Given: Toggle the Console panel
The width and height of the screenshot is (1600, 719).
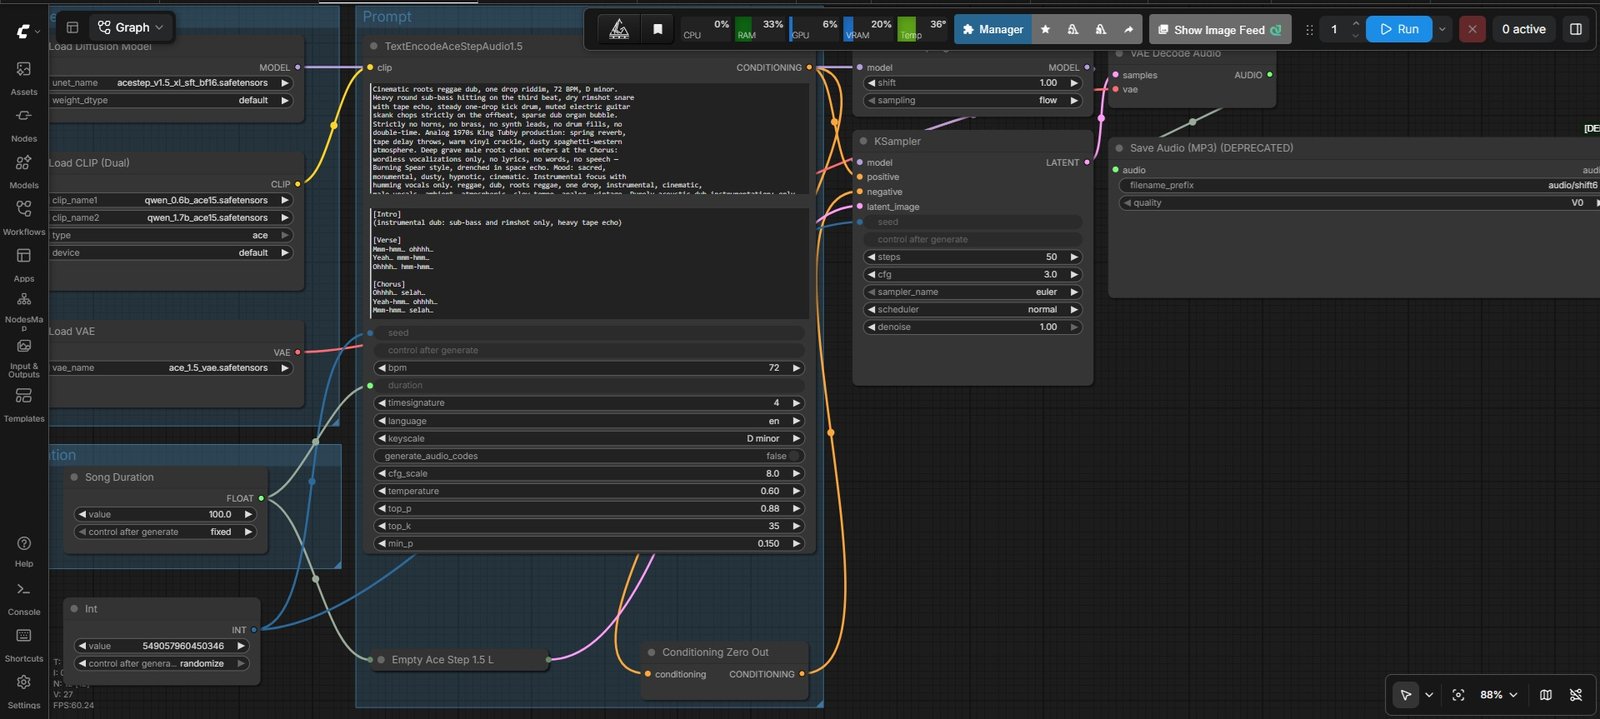Looking at the screenshot, I should pyautogui.click(x=24, y=598).
